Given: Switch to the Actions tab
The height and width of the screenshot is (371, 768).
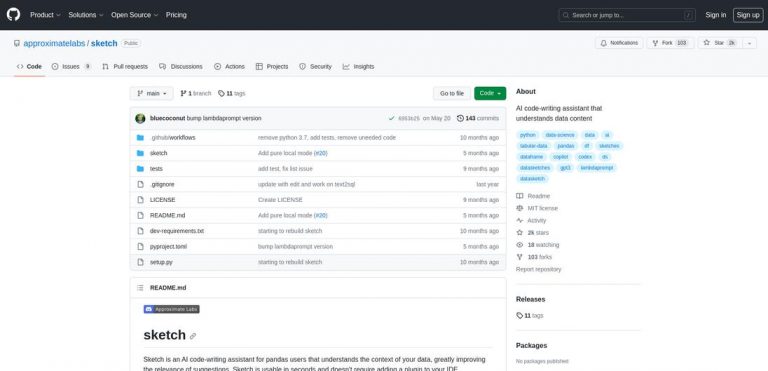Looking at the screenshot, I should pyautogui.click(x=229, y=67).
